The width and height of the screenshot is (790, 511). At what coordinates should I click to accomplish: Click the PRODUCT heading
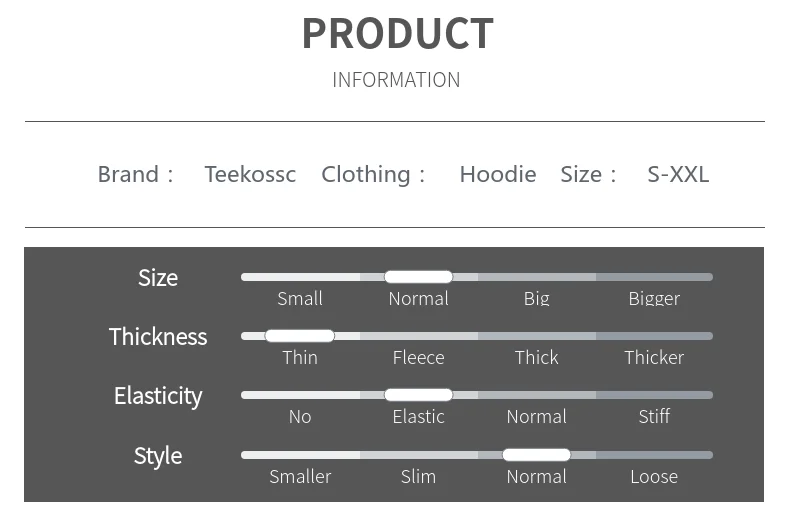click(398, 33)
